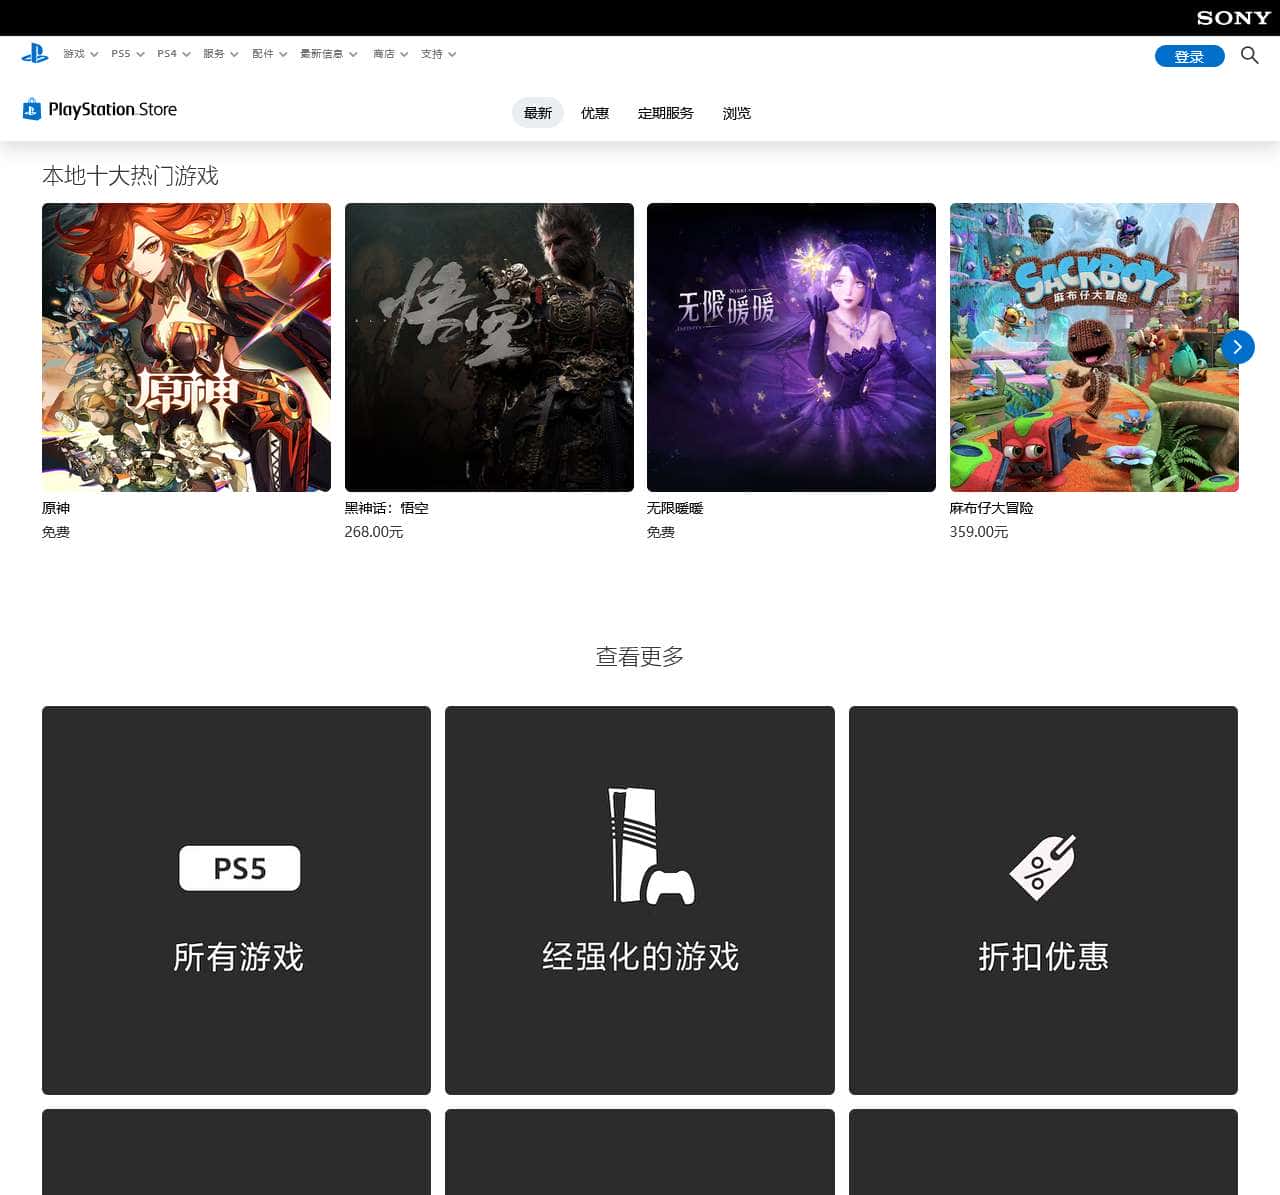Switch to the 定期服务 tab
Image resolution: width=1280 pixels, height=1195 pixels.
pyautogui.click(x=666, y=113)
